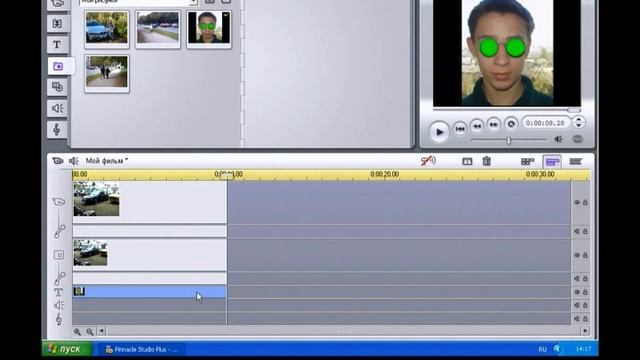Open the Music album tab with treble clef
Viewport: 640px width, 360px height.
coord(57,129)
